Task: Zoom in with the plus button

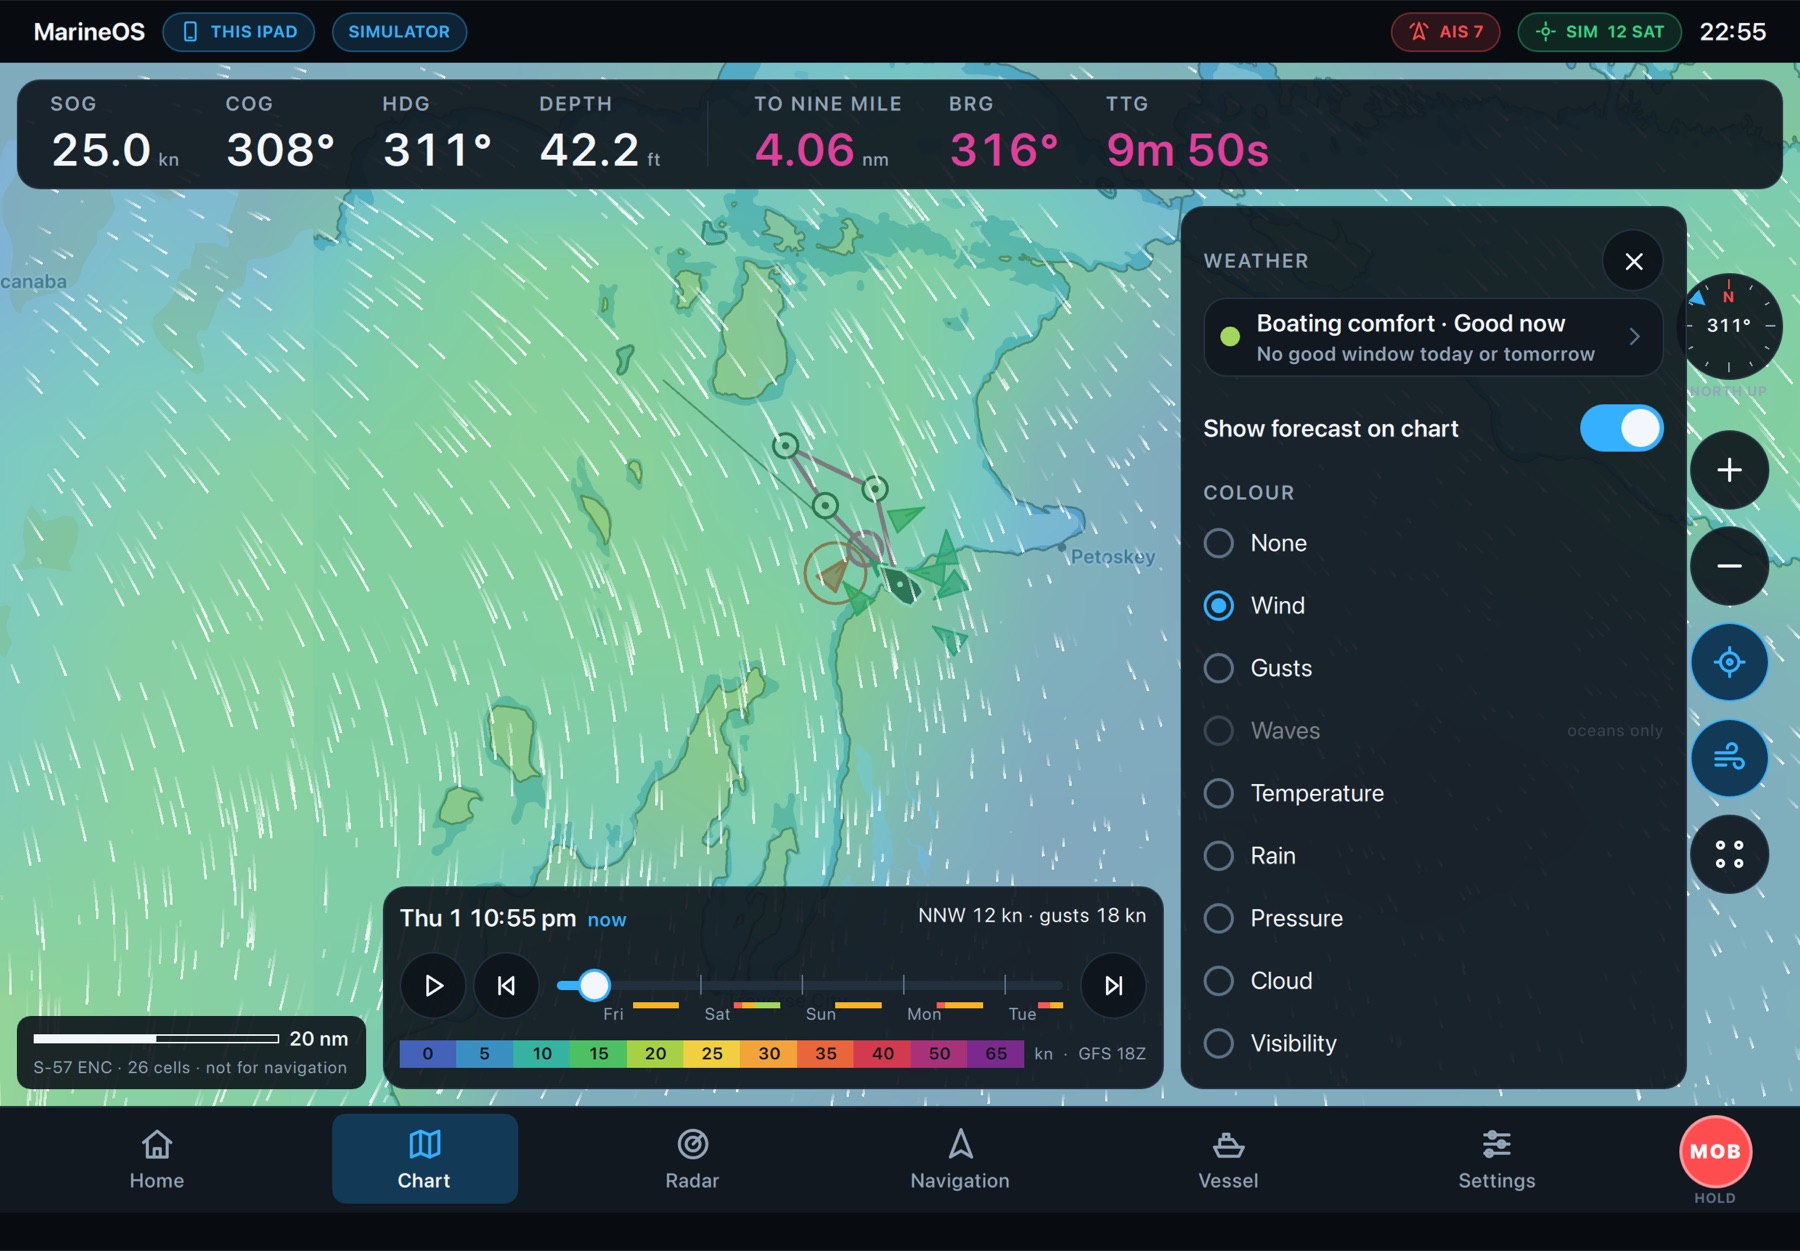Action: [1729, 470]
